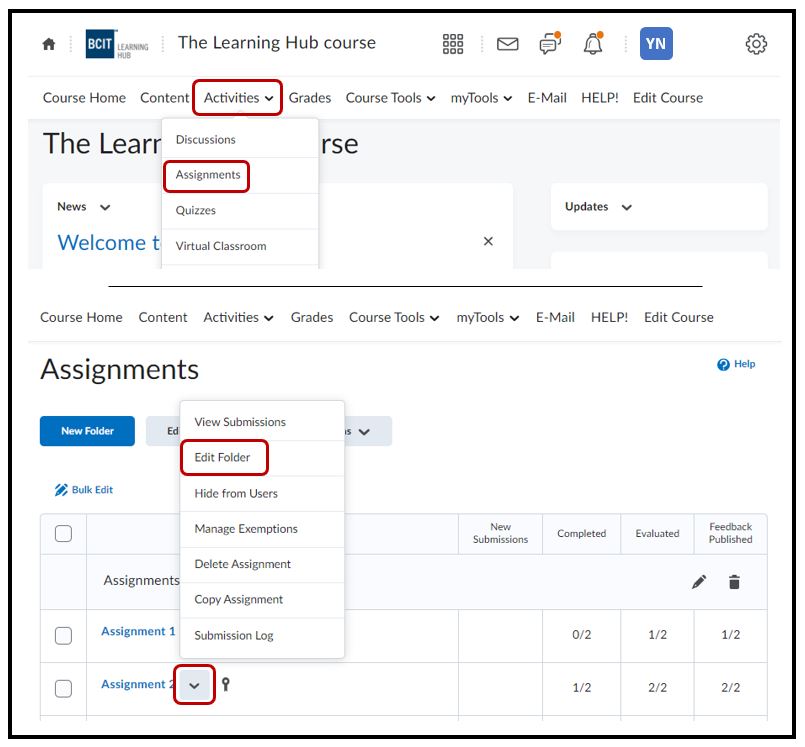Click the Bulk Edit link
805x747 pixels.
[84, 490]
